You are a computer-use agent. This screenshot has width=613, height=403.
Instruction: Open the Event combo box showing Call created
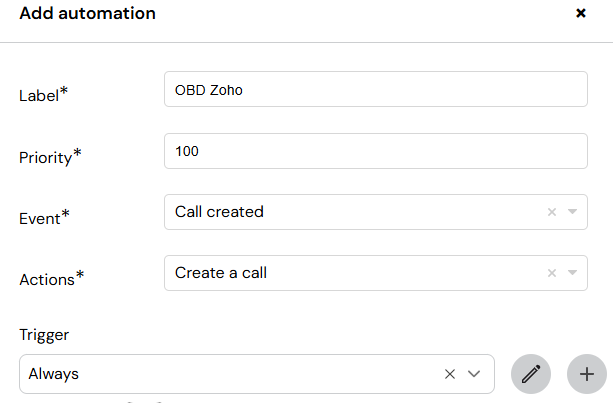(x=376, y=212)
